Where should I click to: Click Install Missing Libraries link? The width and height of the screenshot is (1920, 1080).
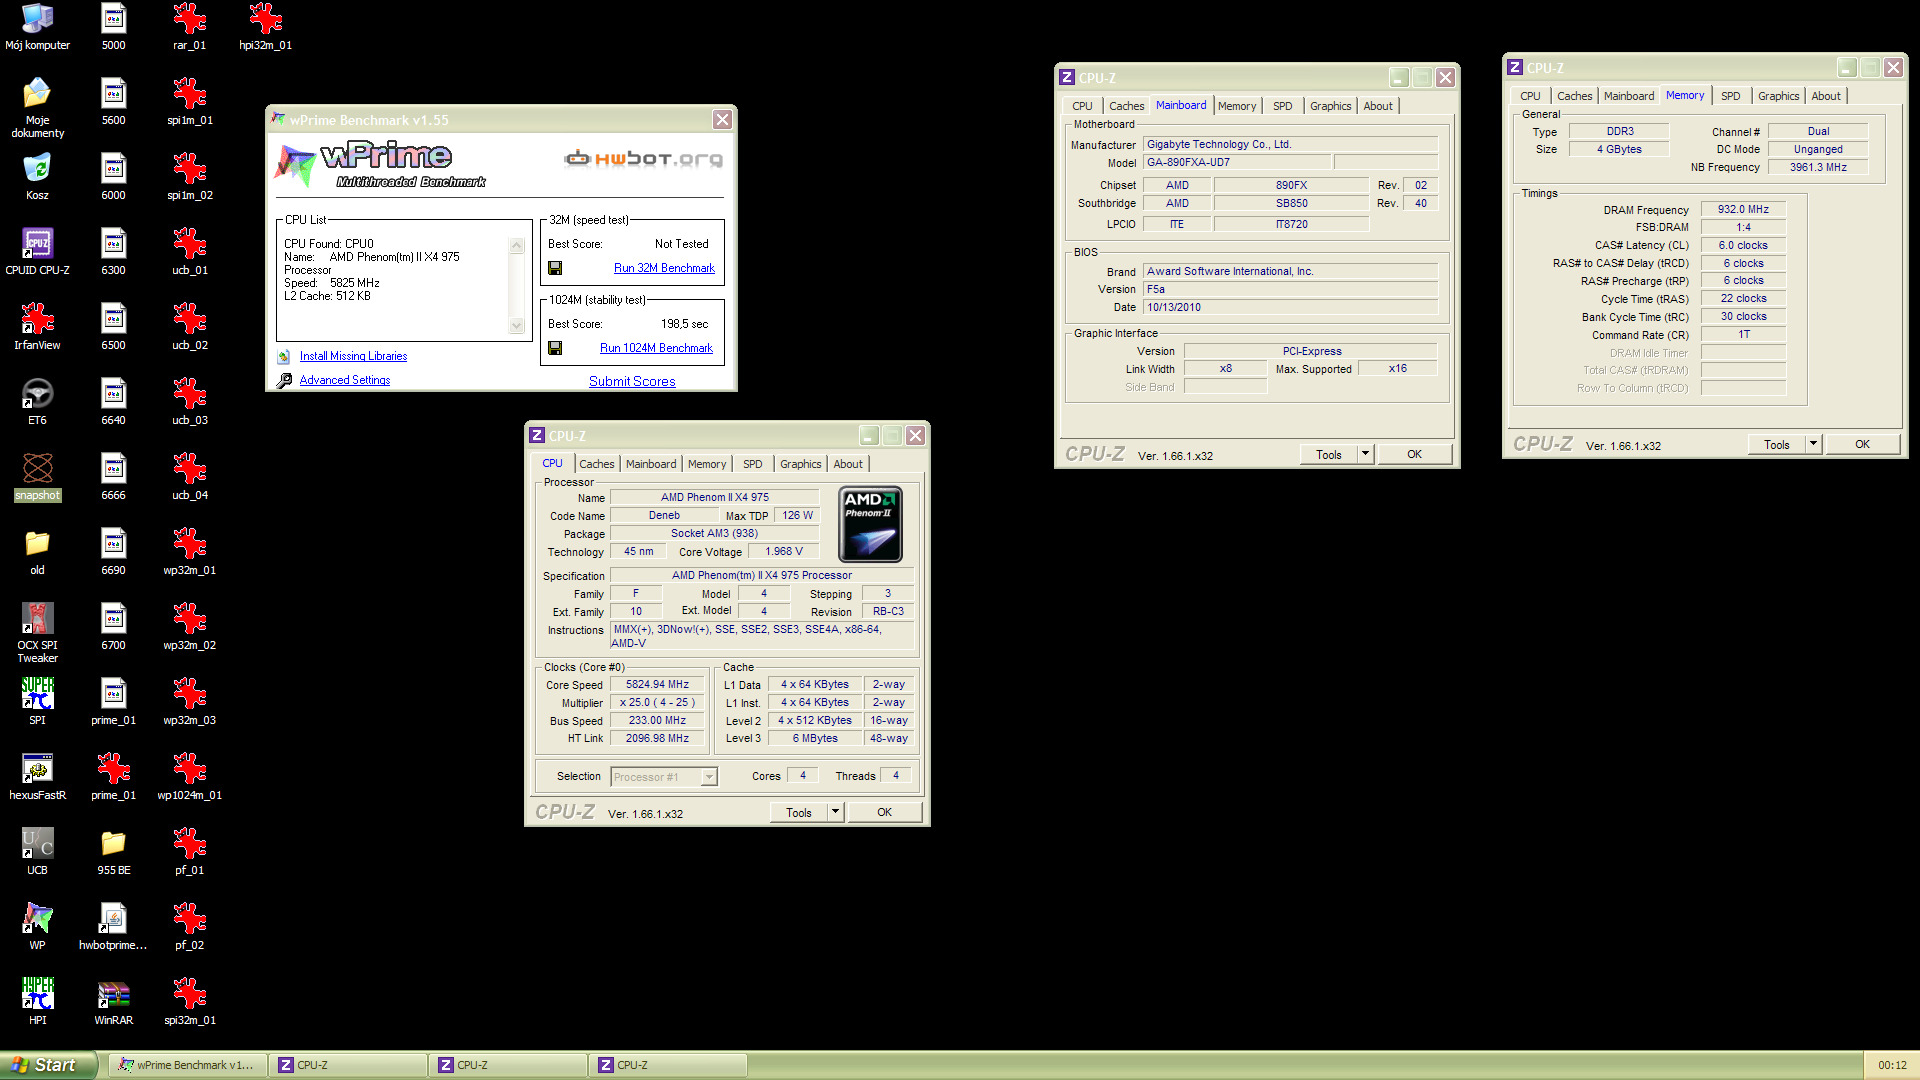[x=353, y=356]
